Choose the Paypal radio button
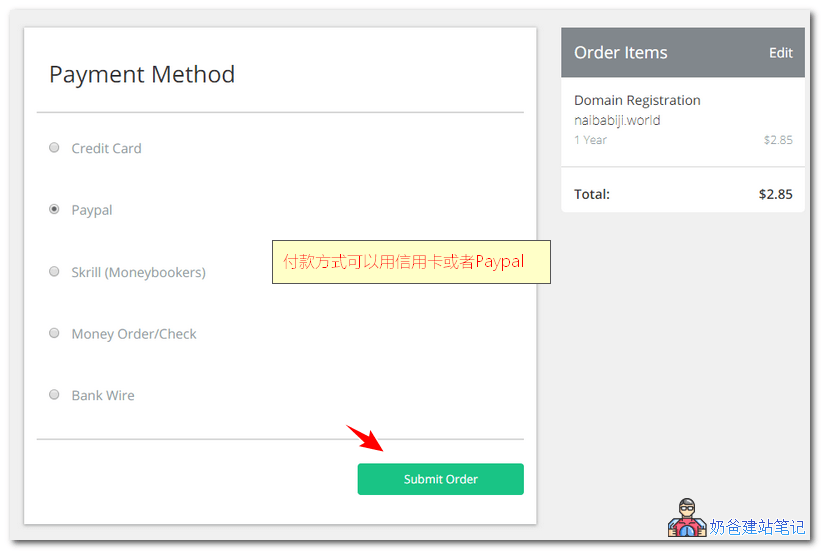This screenshot has height=551, width=821. 54,210
